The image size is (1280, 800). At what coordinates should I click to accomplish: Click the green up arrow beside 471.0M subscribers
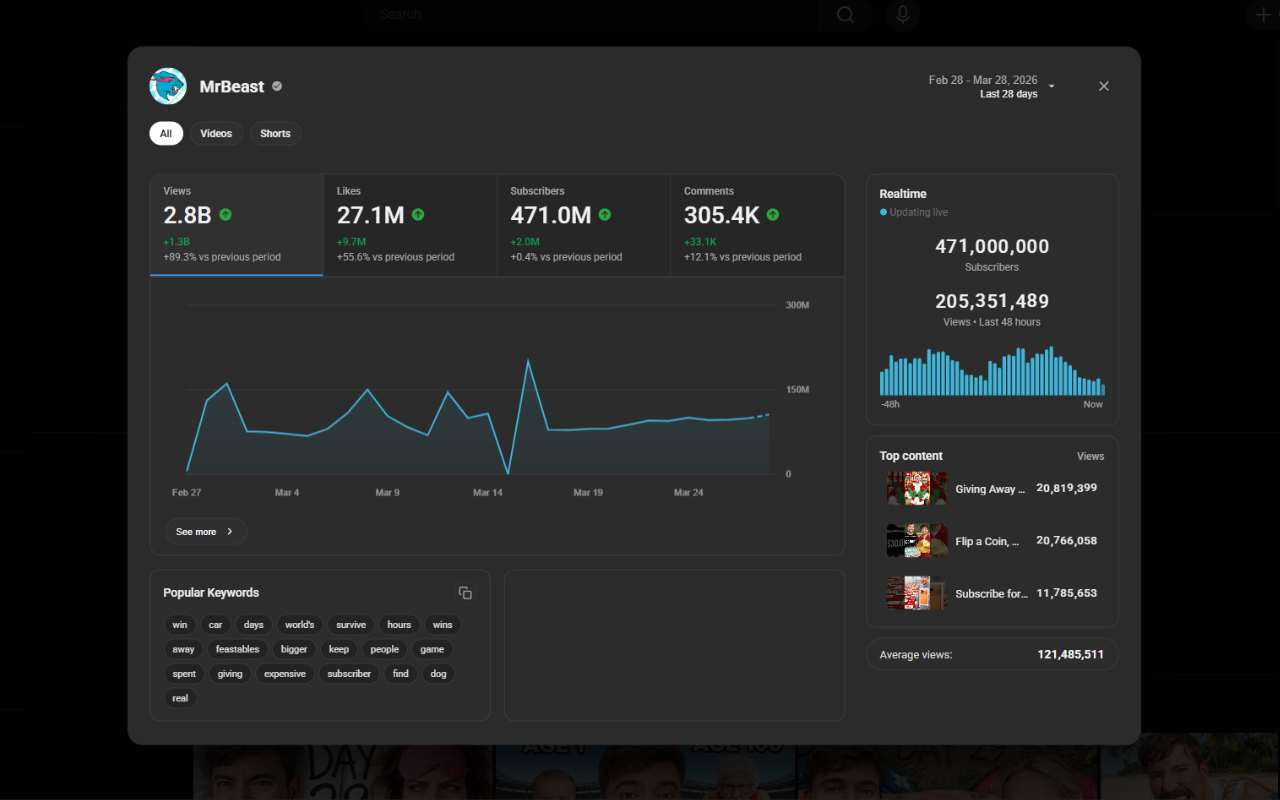(605, 215)
